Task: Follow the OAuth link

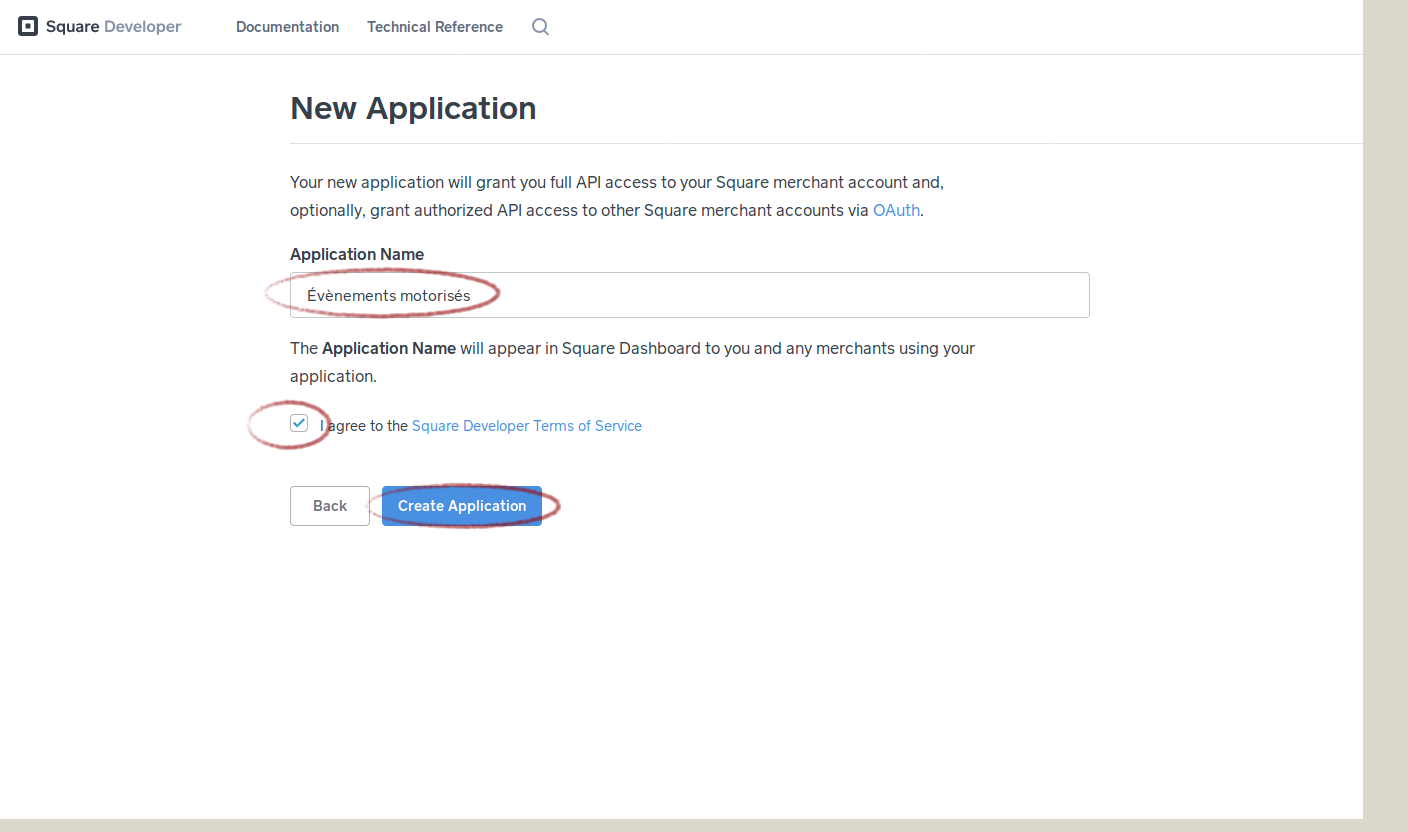Action: [896, 211]
